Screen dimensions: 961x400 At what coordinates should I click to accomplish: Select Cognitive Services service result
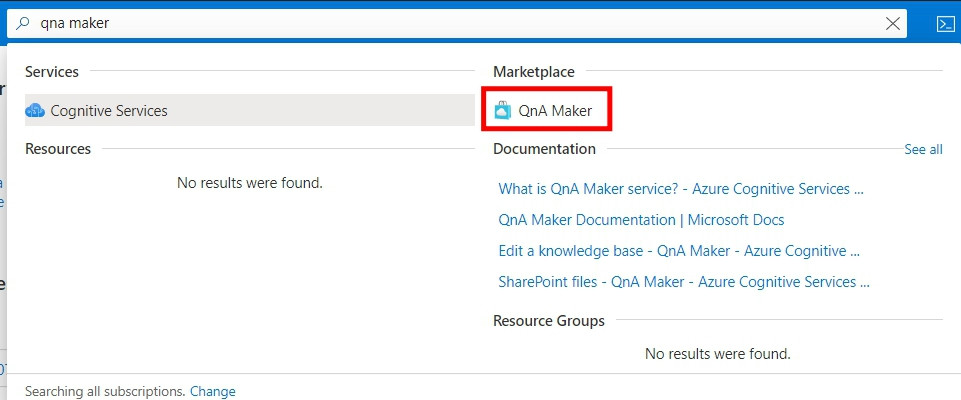click(249, 110)
